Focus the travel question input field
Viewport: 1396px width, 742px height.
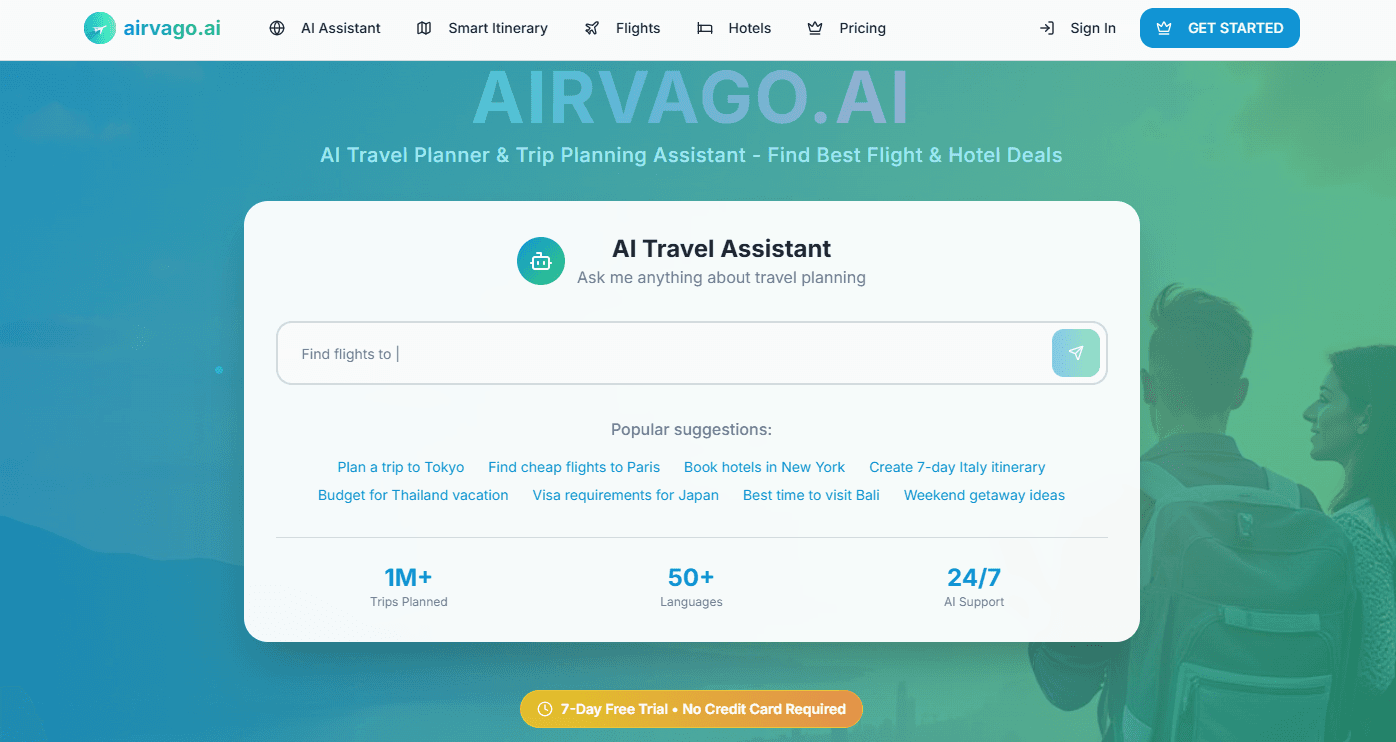tap(660, 353)
